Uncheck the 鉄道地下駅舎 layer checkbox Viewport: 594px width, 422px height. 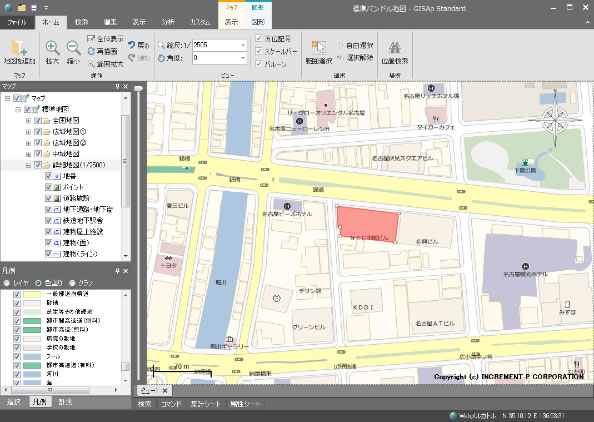pos(48,220)
